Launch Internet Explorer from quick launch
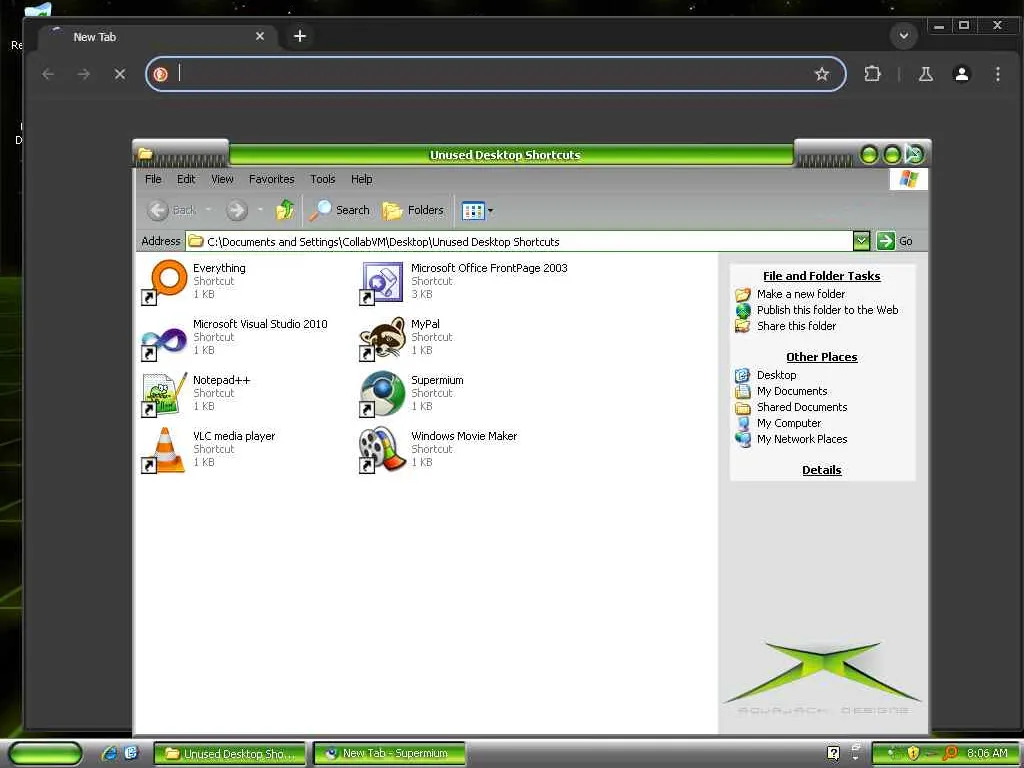This screenshot has height=768, width=1024. 110,754
